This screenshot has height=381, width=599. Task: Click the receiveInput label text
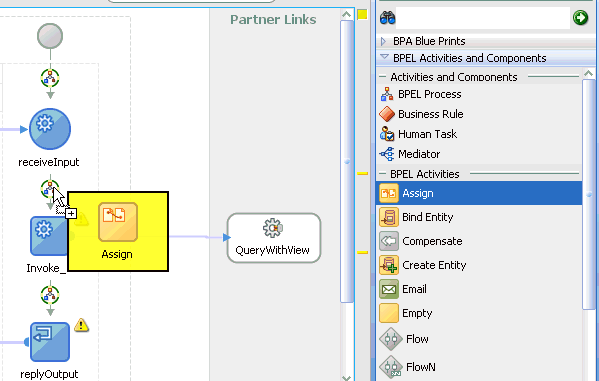(49, 162)
